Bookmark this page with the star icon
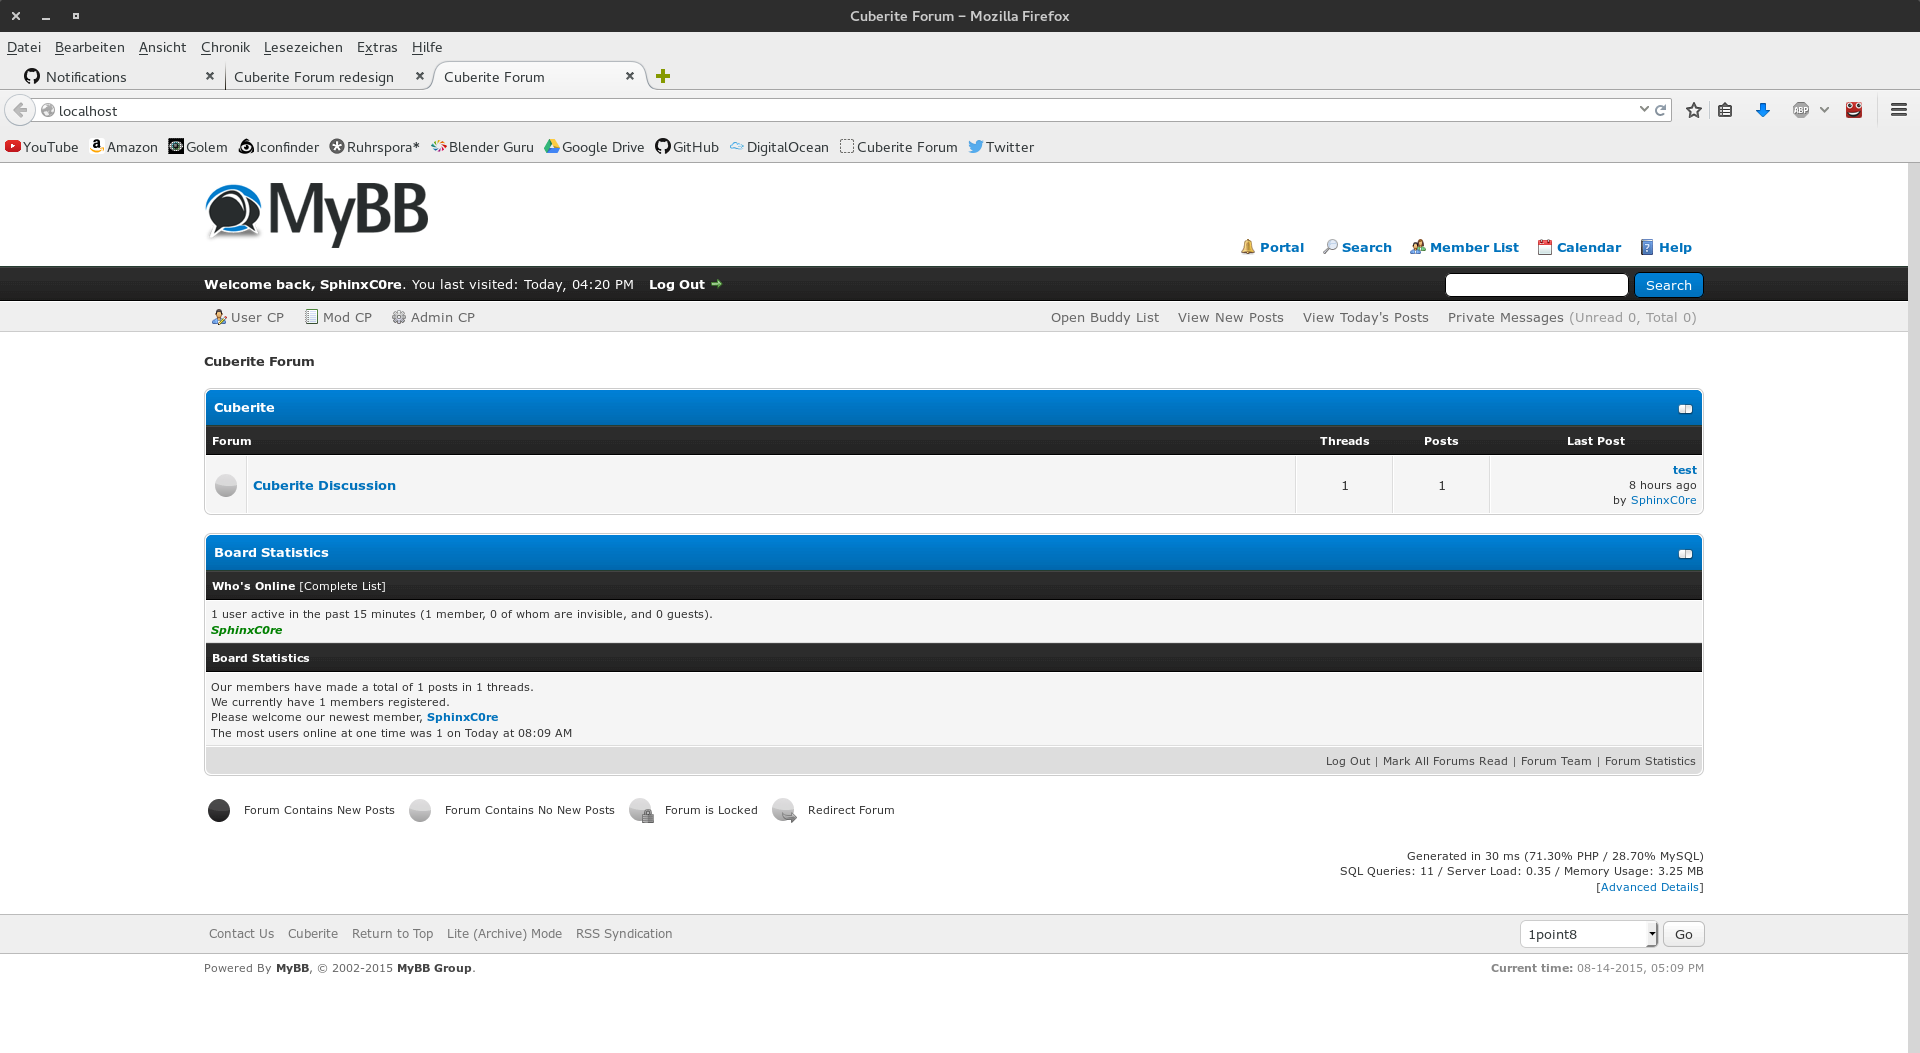Screen dimensions: 1920x1053 pyautogui.click(x=1693, y=110)
